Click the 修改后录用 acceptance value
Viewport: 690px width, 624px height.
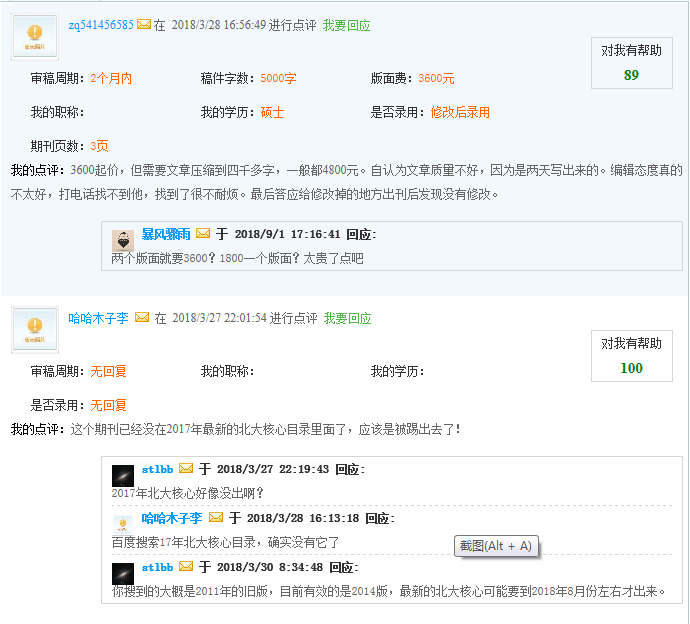460,112
